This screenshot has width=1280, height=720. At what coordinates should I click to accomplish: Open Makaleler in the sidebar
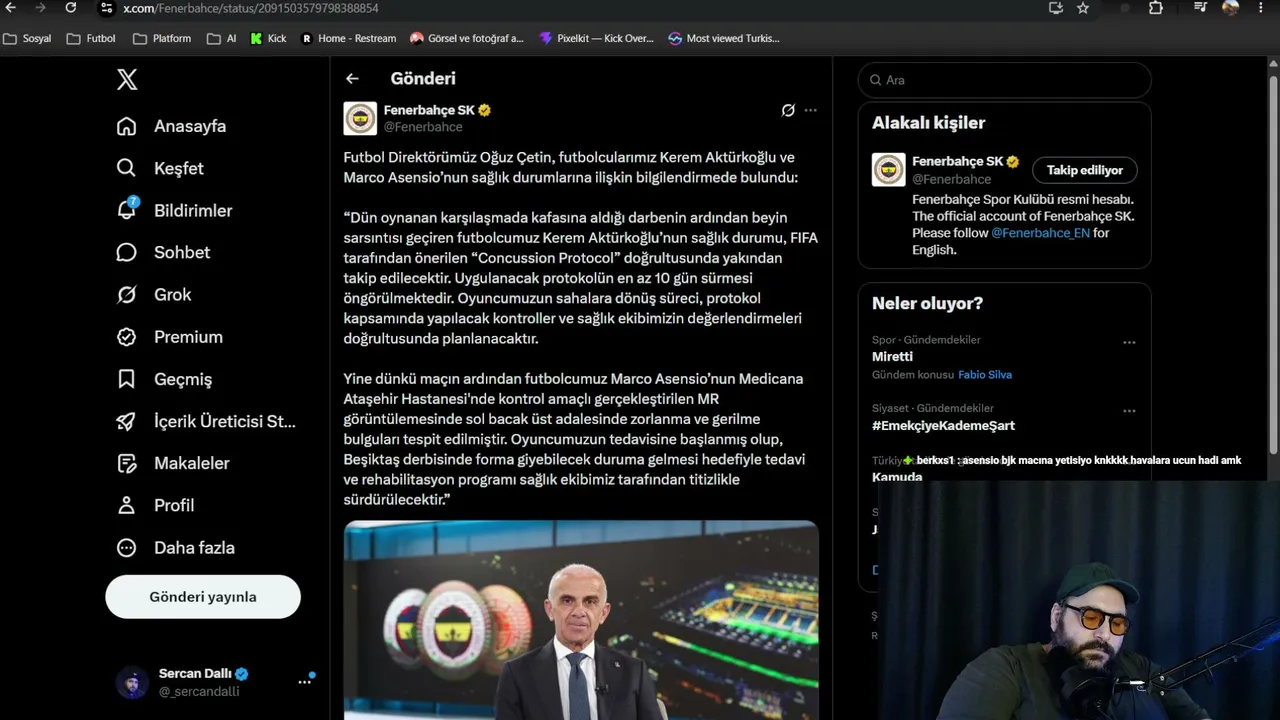tap(173, 463)
